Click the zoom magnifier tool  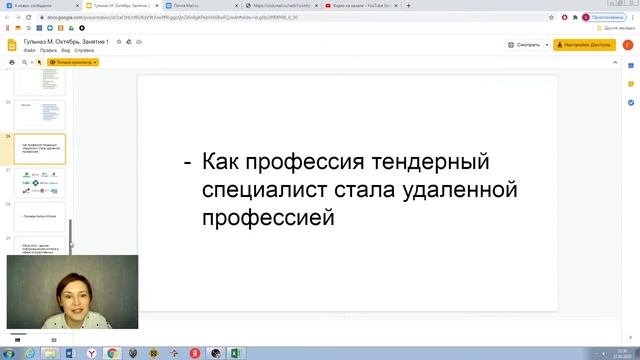[24, 62]
